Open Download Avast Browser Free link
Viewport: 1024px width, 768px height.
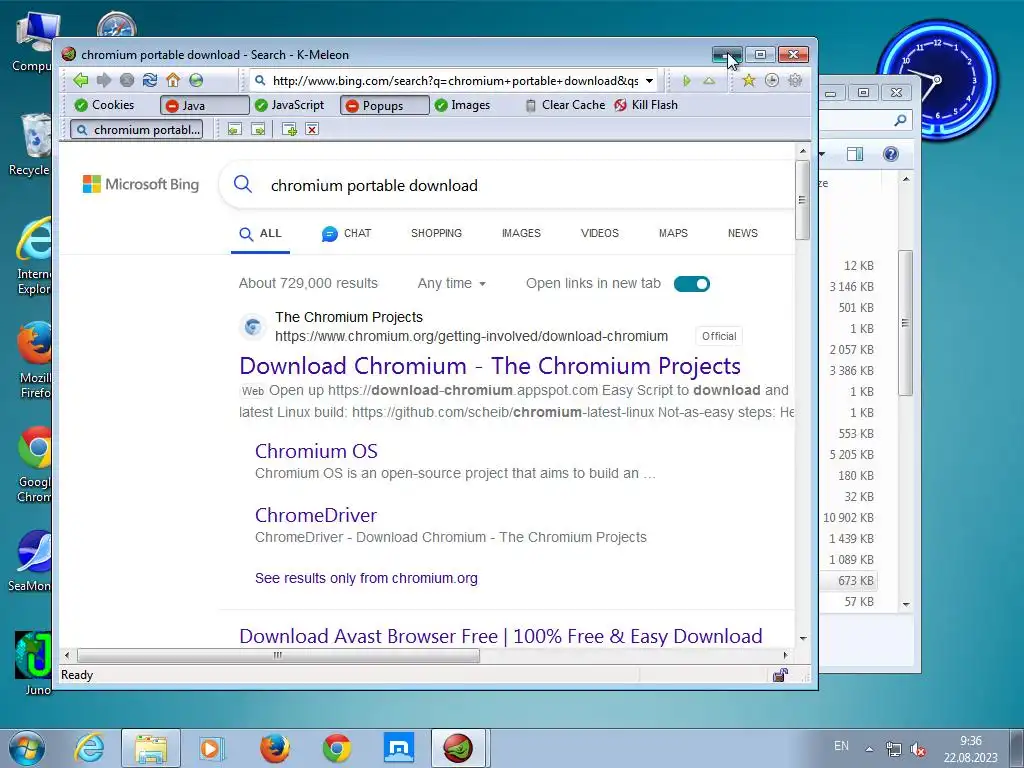click(501, 636)
